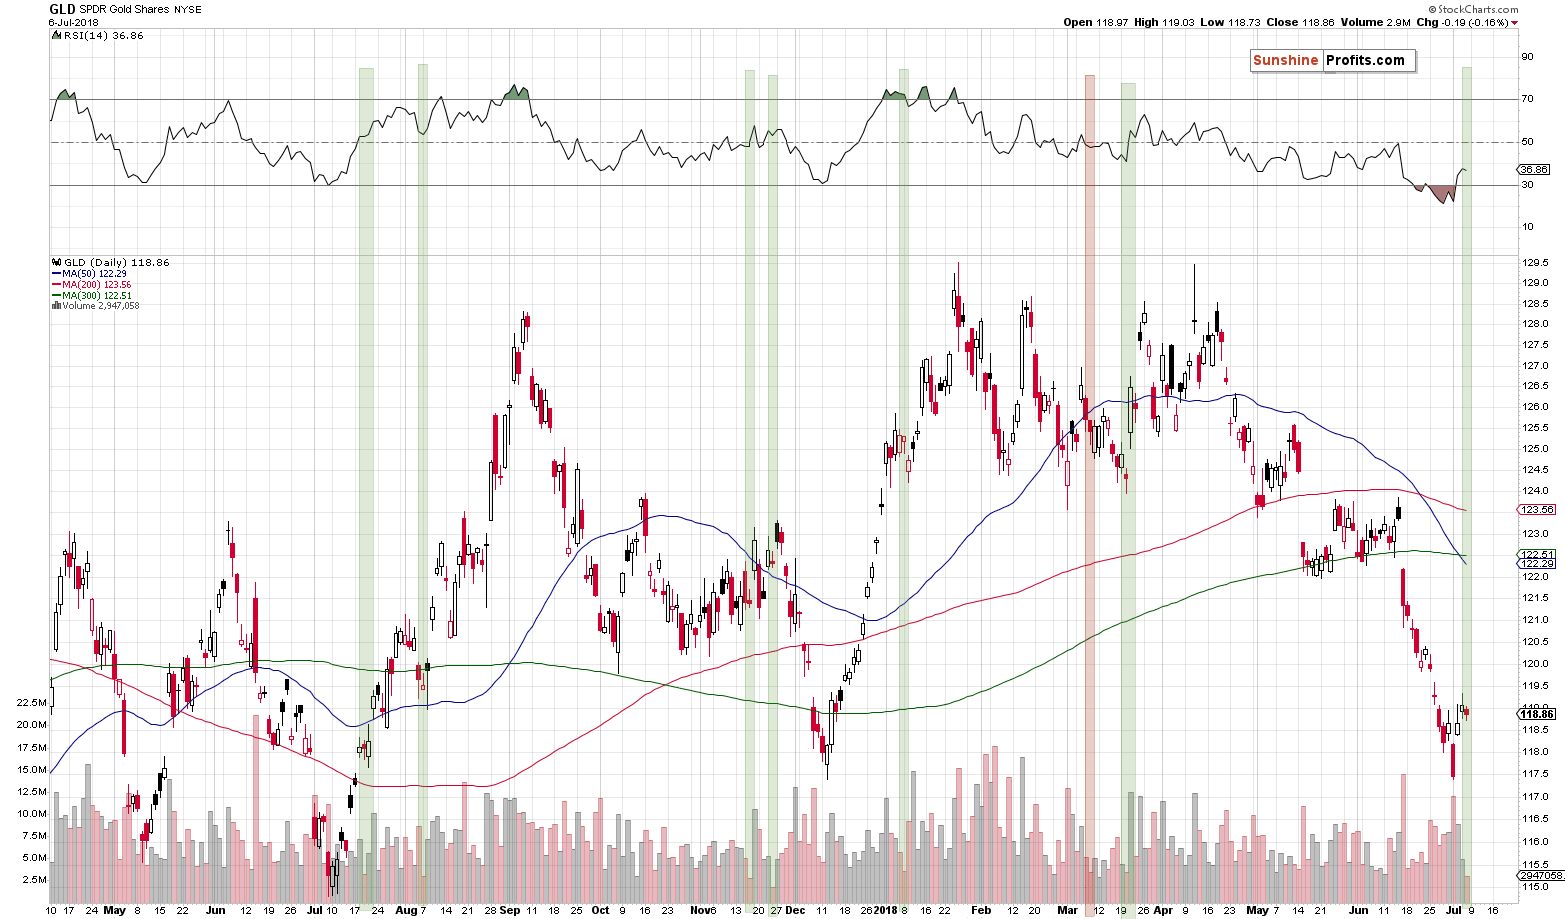The height and width of the screenshot is (919, 1565).
Task: Click the Mar month label on date axis
Action: tap(1069, 911)
